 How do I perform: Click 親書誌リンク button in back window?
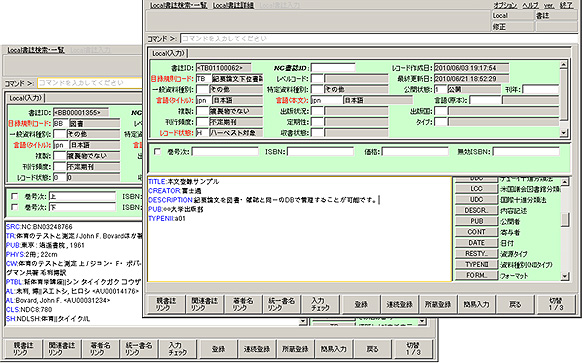point(23,349)
